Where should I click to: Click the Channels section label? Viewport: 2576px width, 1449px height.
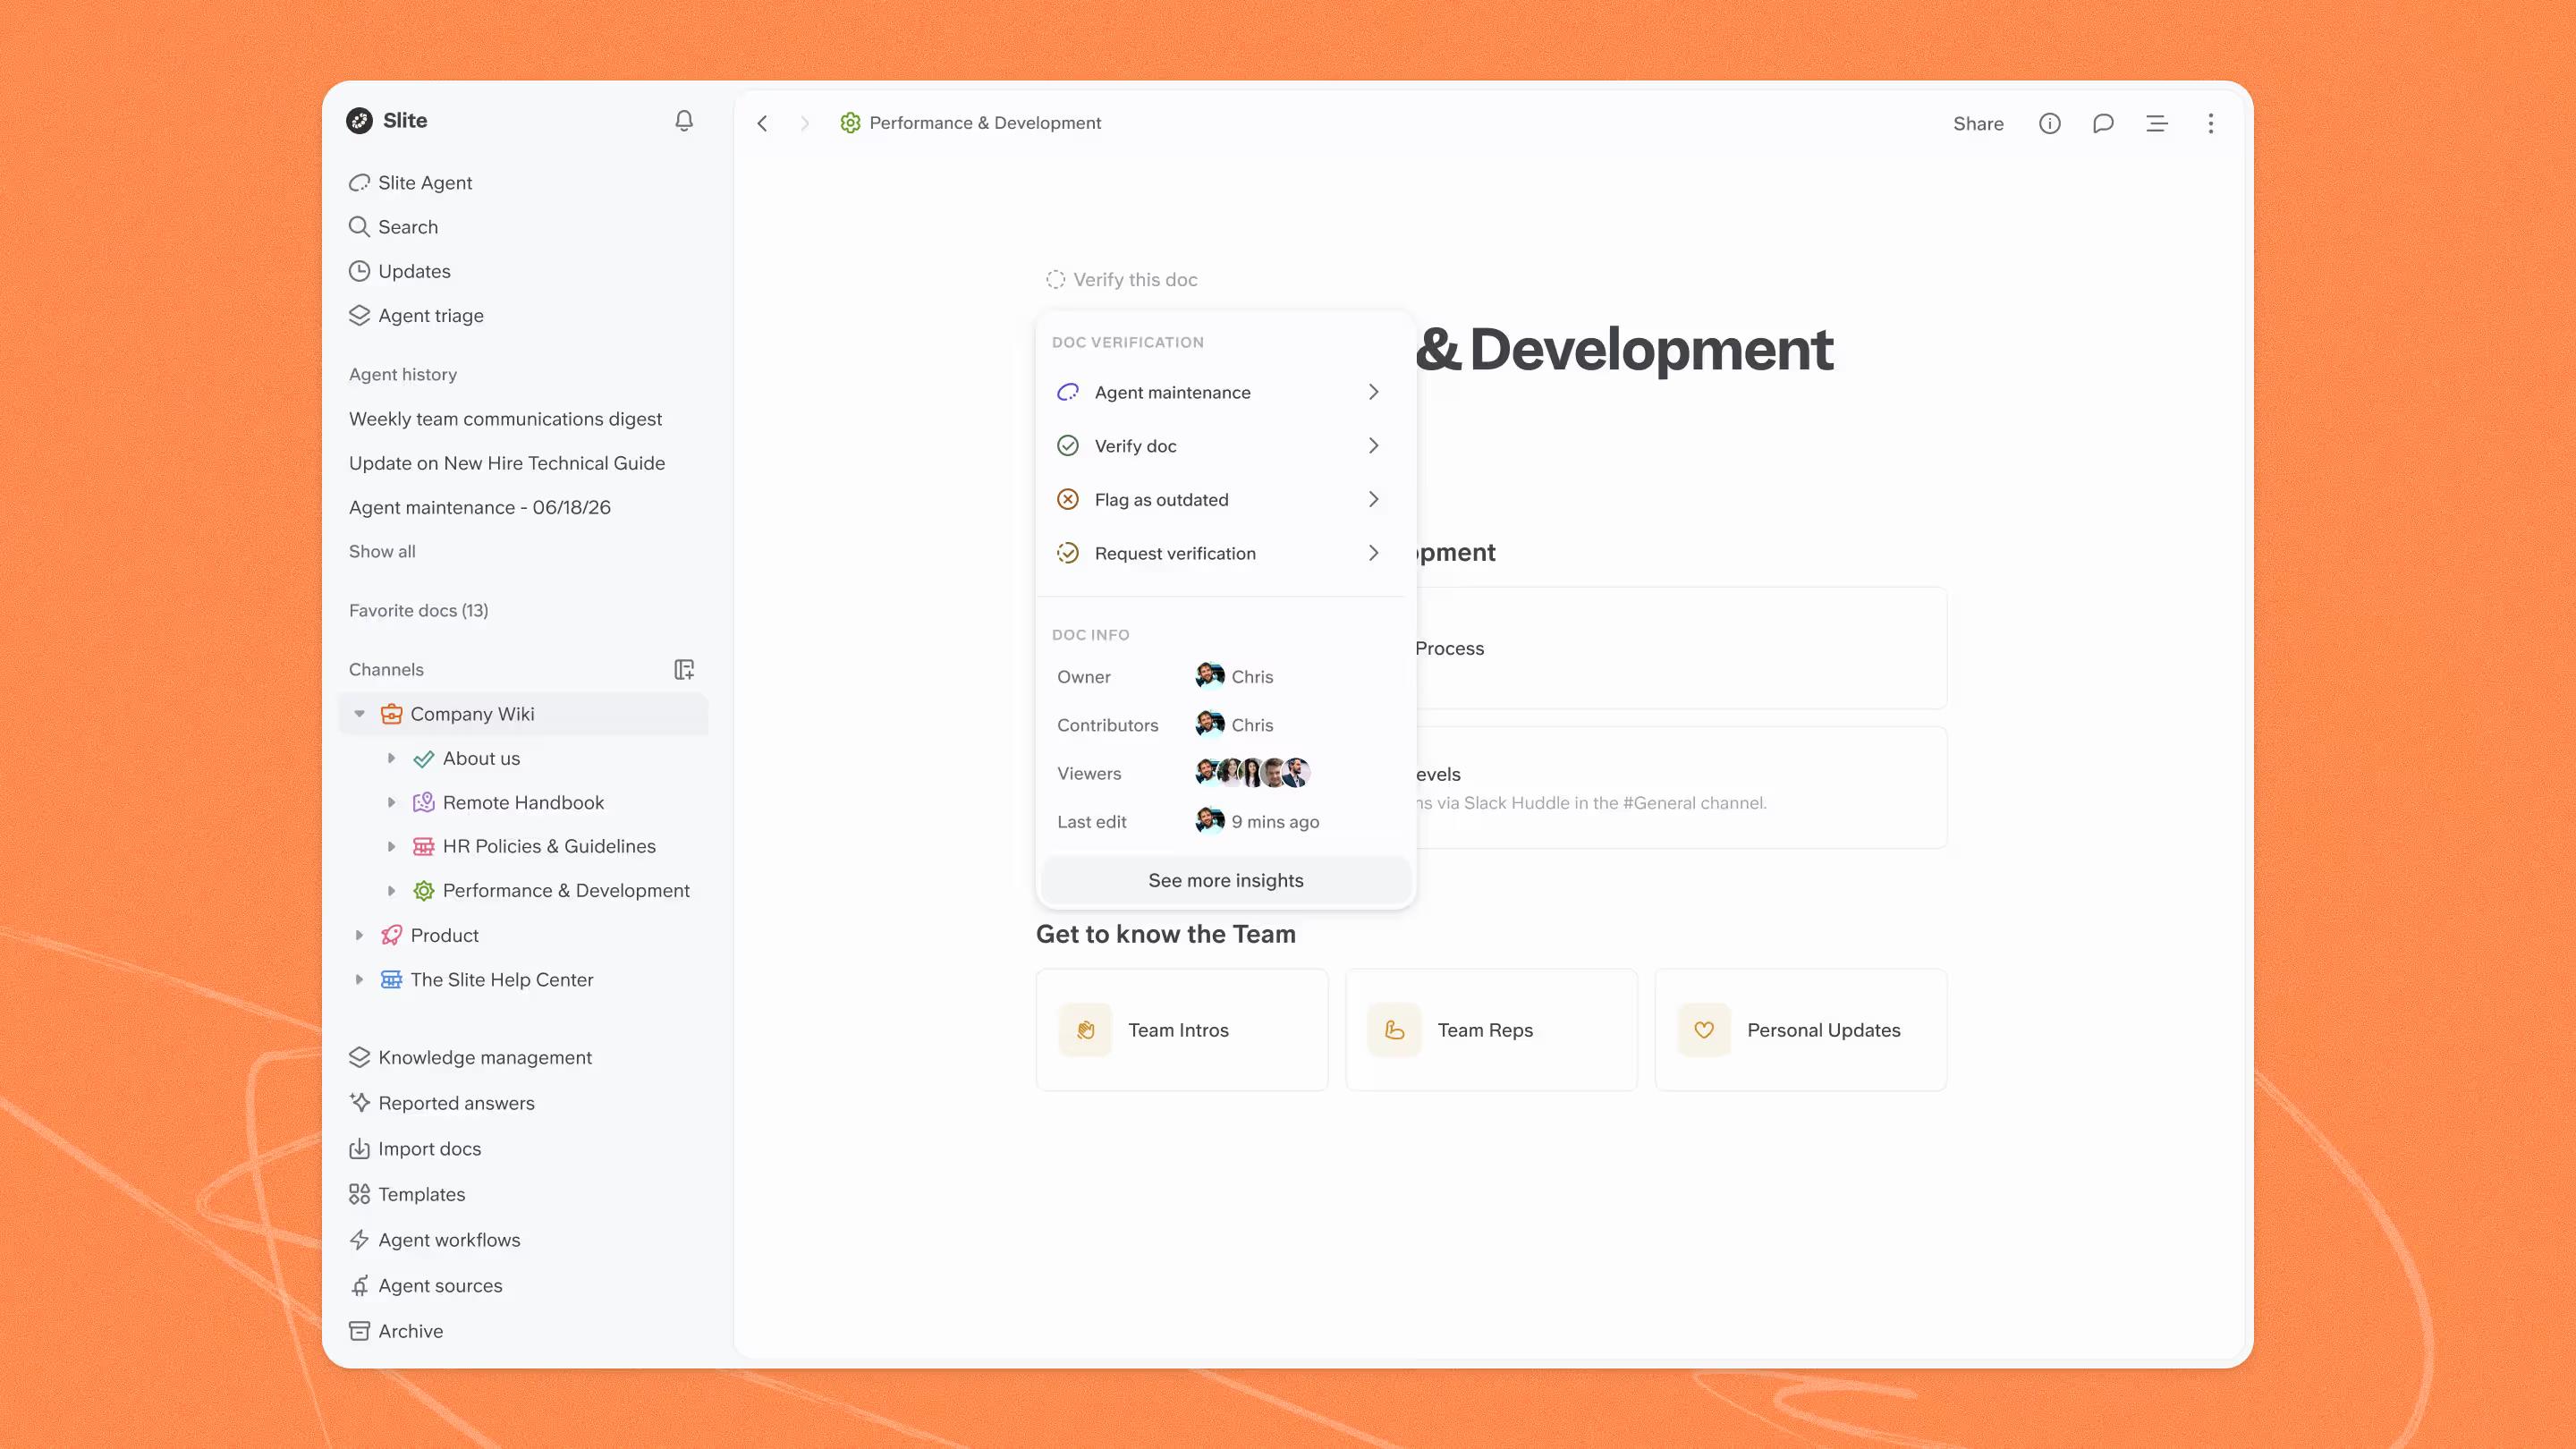tap(386, 670)
